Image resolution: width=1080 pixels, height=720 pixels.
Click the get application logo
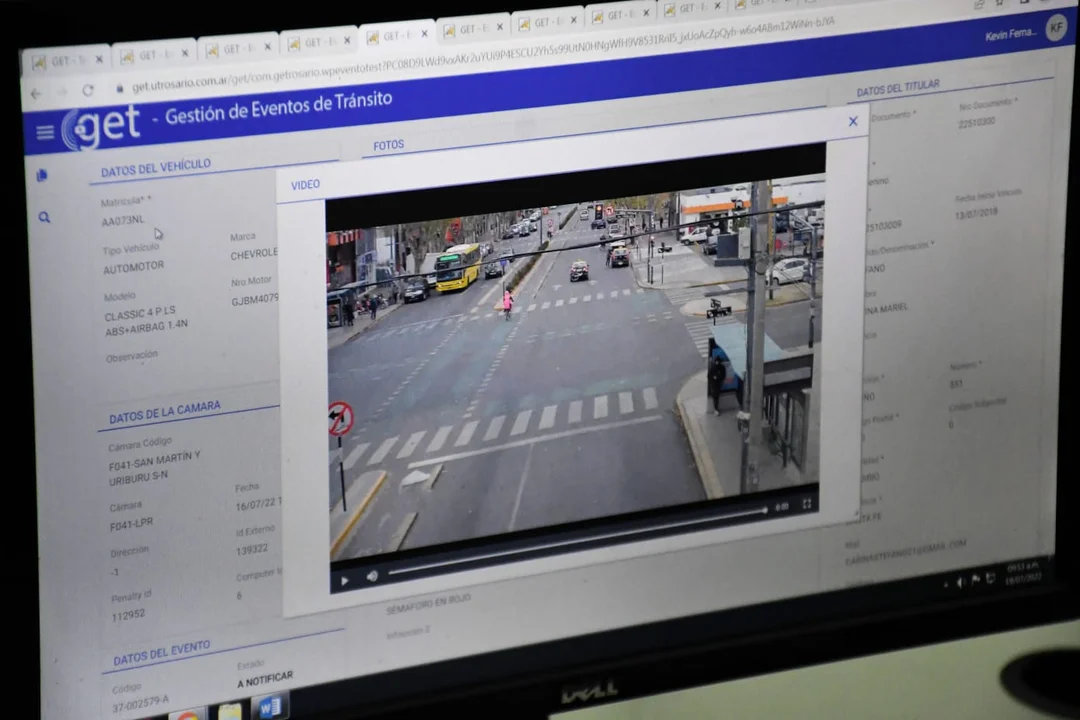(x=100, y=128)
